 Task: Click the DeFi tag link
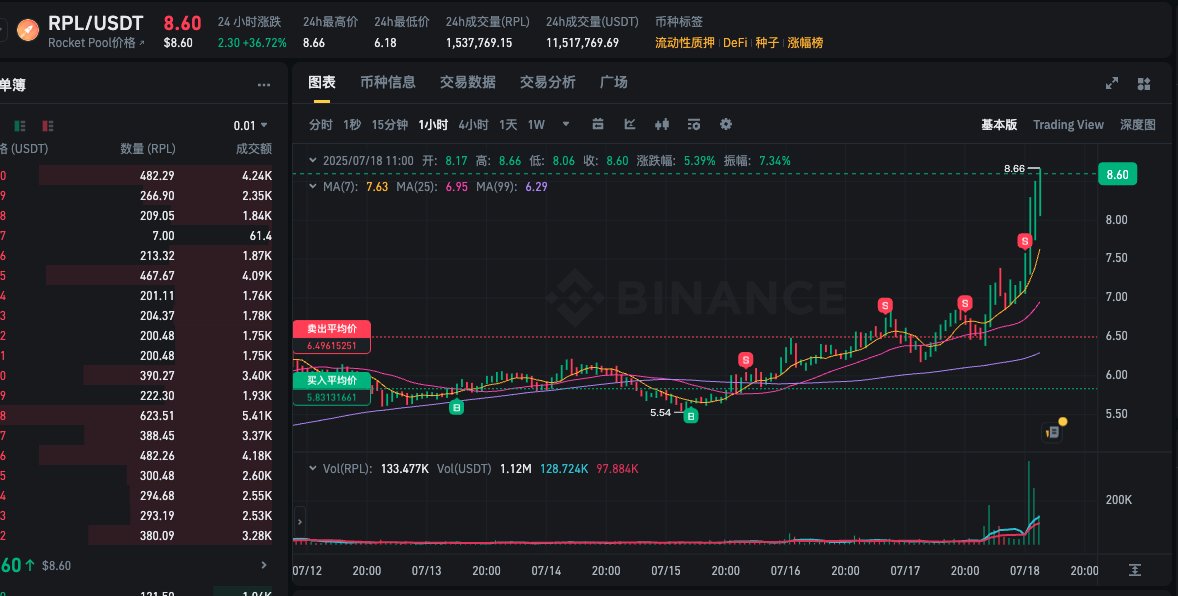(735, 43)
